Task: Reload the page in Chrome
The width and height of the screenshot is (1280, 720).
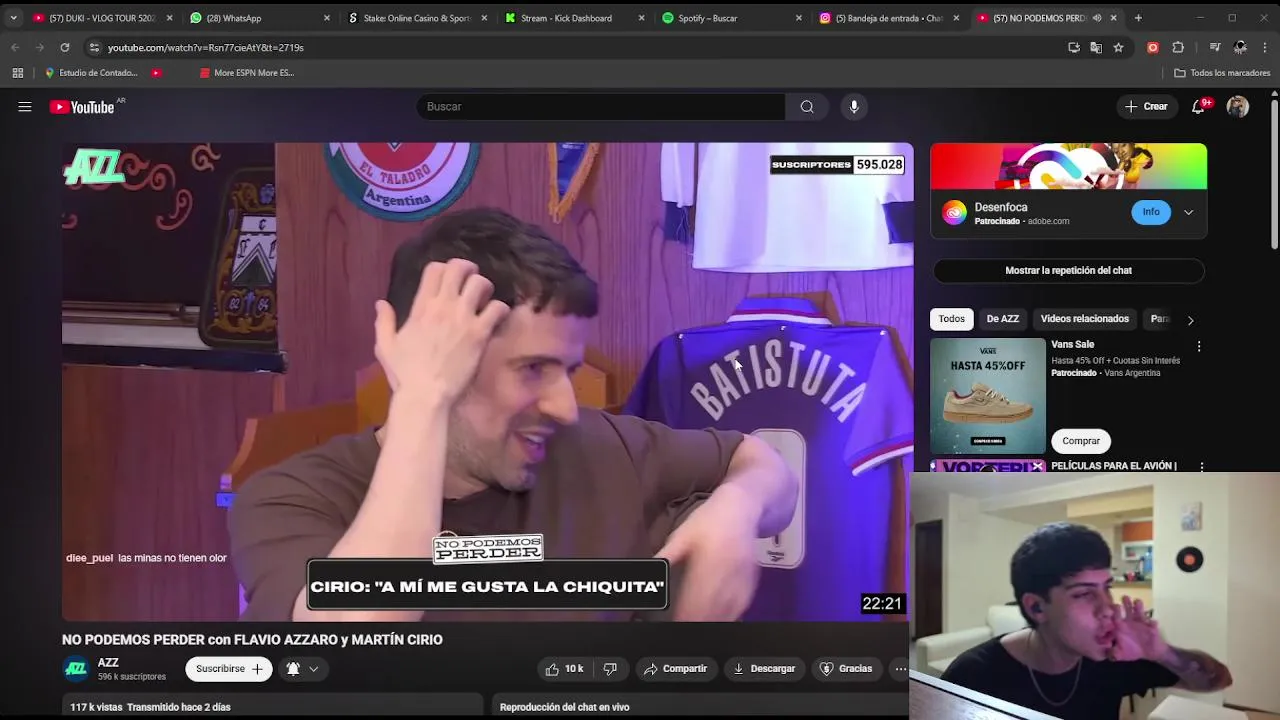Action: pos(65,47)
